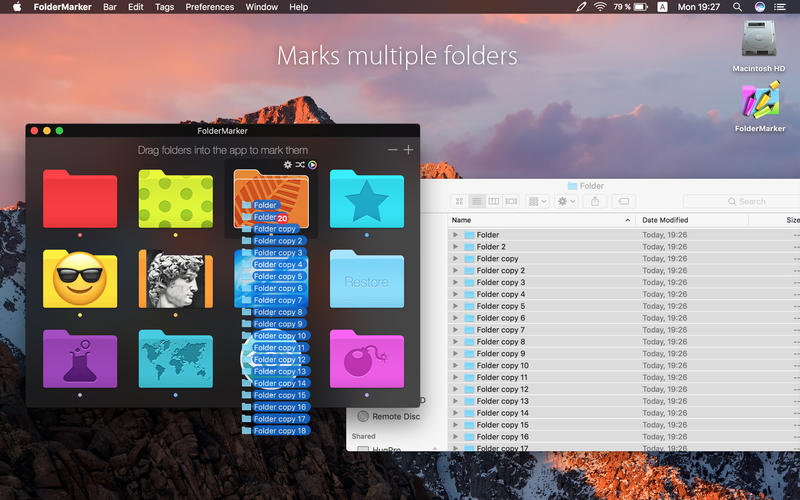The image size is (800, 500).
Task: Expand the "Folder copy 6" disclosure triangle
Action: (x=455, y=318)
